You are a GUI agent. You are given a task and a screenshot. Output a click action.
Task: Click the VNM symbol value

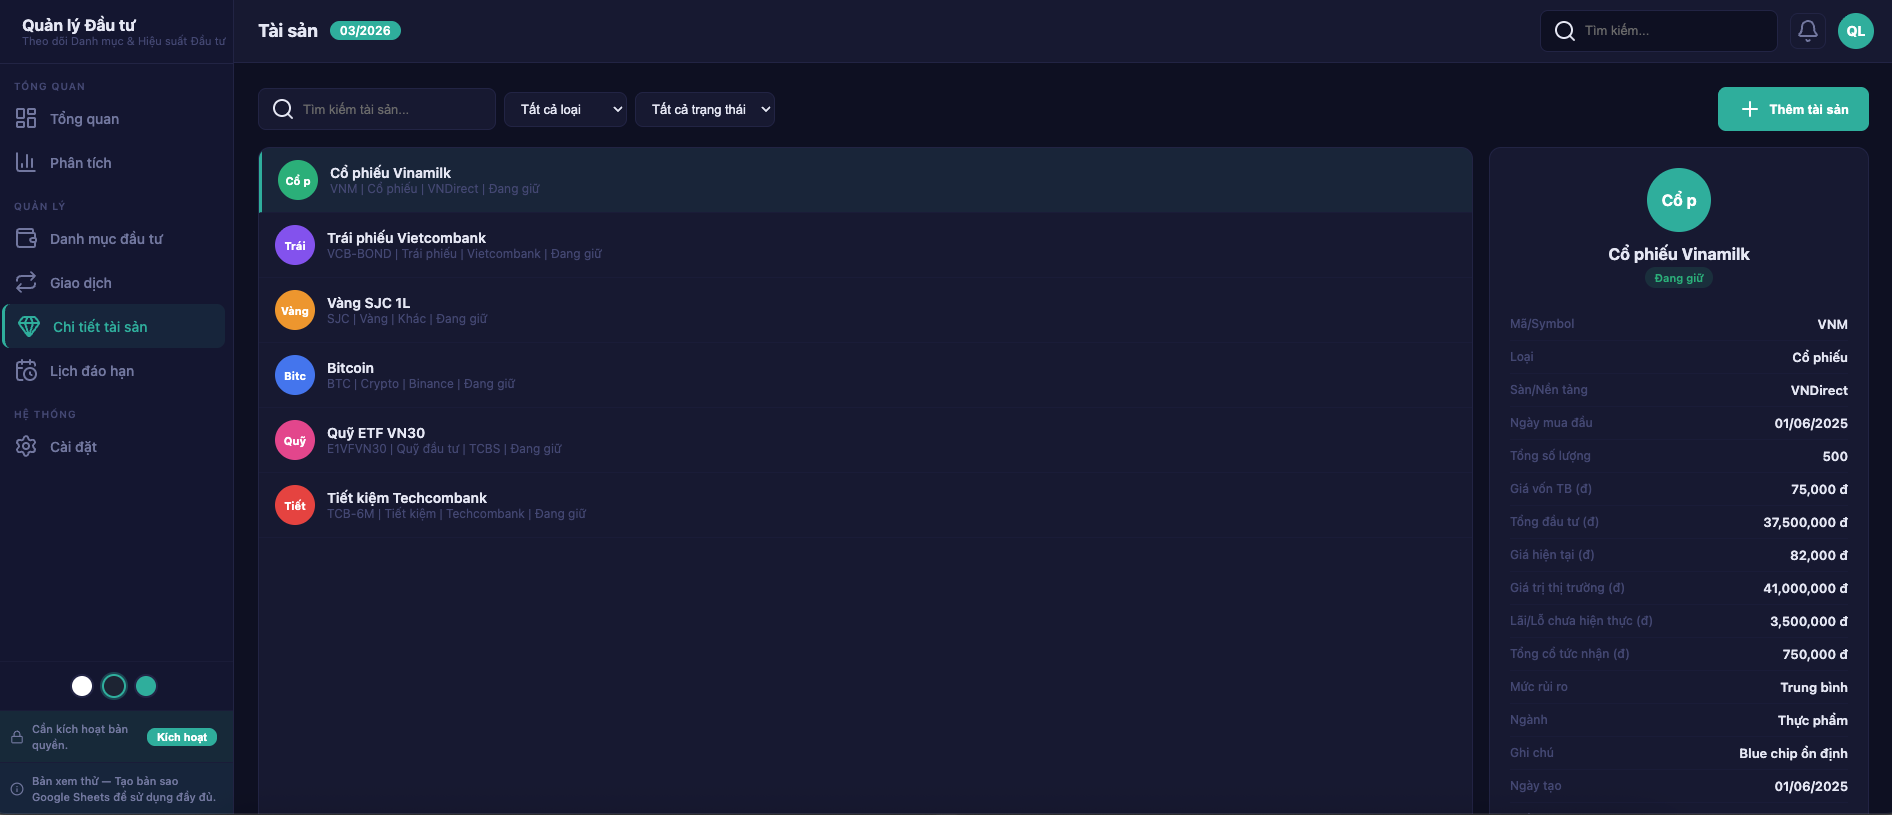1832,324
